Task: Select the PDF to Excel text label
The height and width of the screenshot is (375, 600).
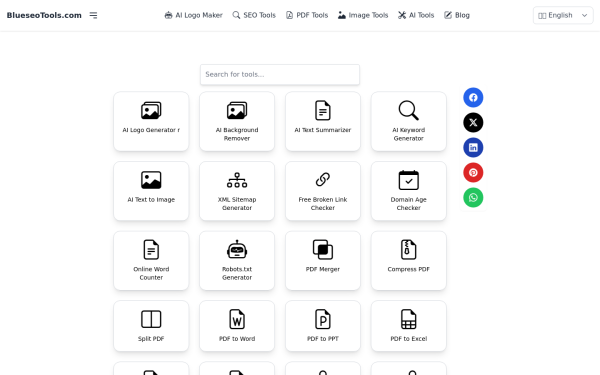Action: point(409,339)
